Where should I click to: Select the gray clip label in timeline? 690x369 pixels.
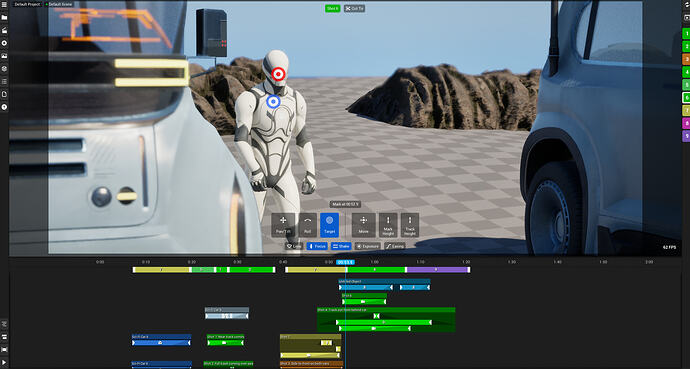tap(227, 310)
